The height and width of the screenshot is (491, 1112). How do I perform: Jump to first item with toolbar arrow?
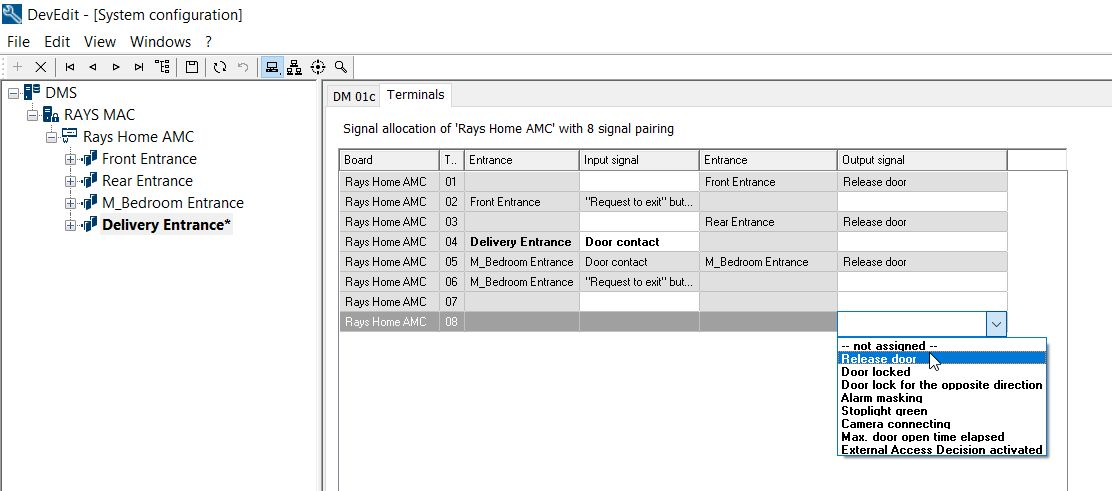pos(70,67)
